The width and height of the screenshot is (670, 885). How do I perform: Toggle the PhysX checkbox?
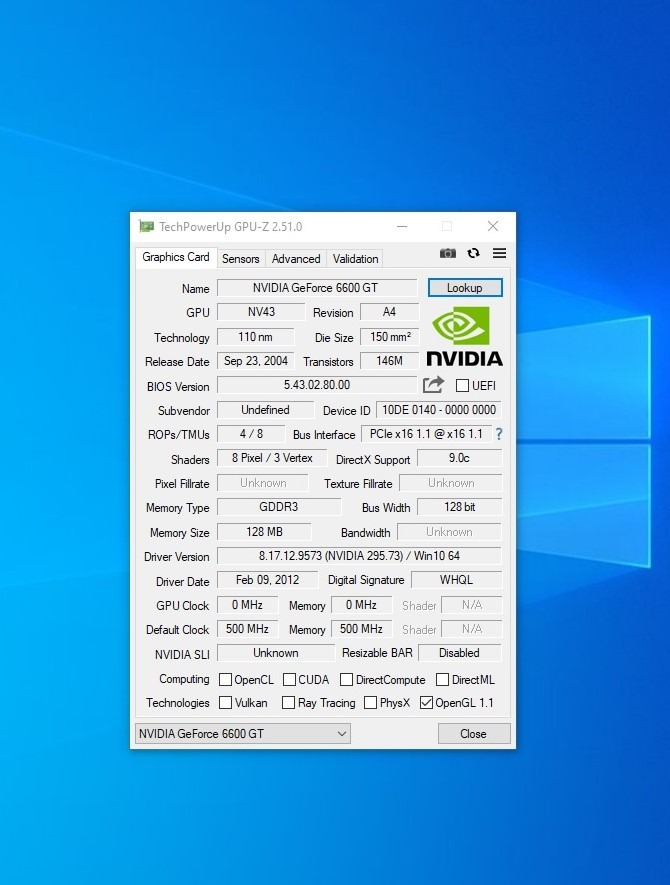371,702
